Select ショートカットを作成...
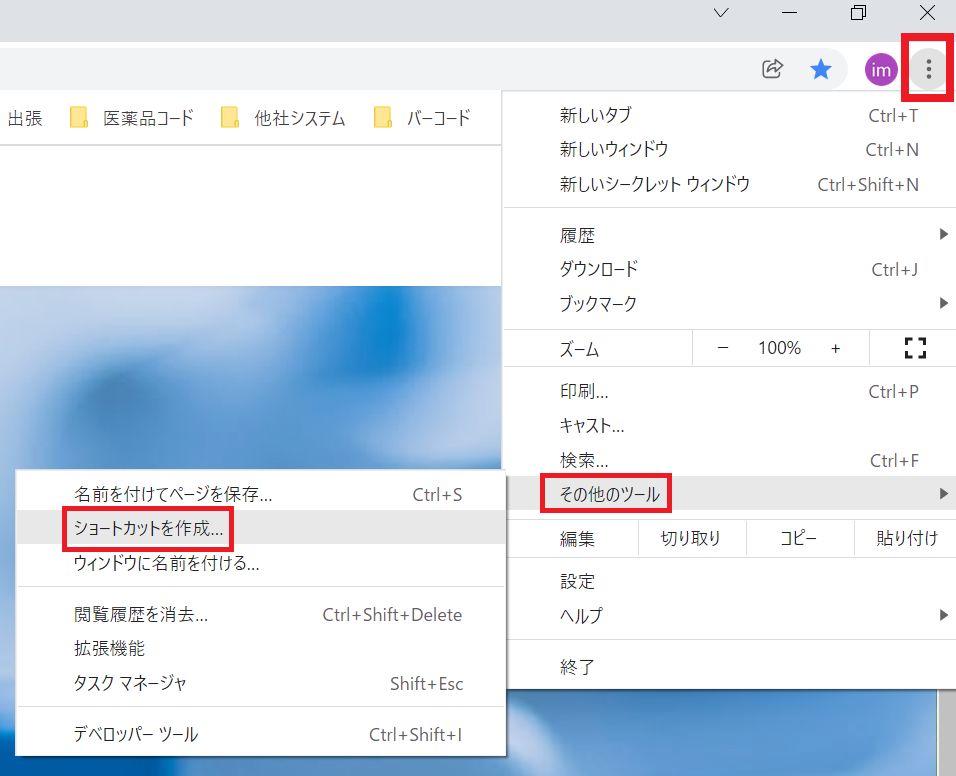 [x=261, y=528]
